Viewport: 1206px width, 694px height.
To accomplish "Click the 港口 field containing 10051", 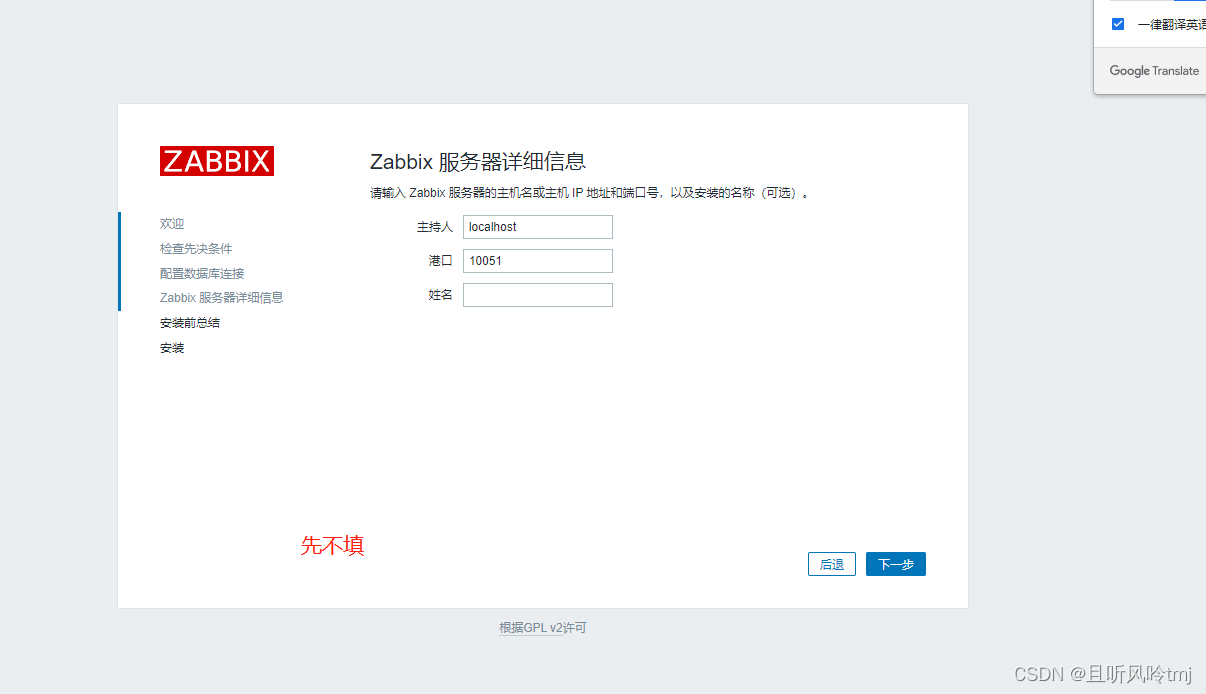I will tap(538, 261).
